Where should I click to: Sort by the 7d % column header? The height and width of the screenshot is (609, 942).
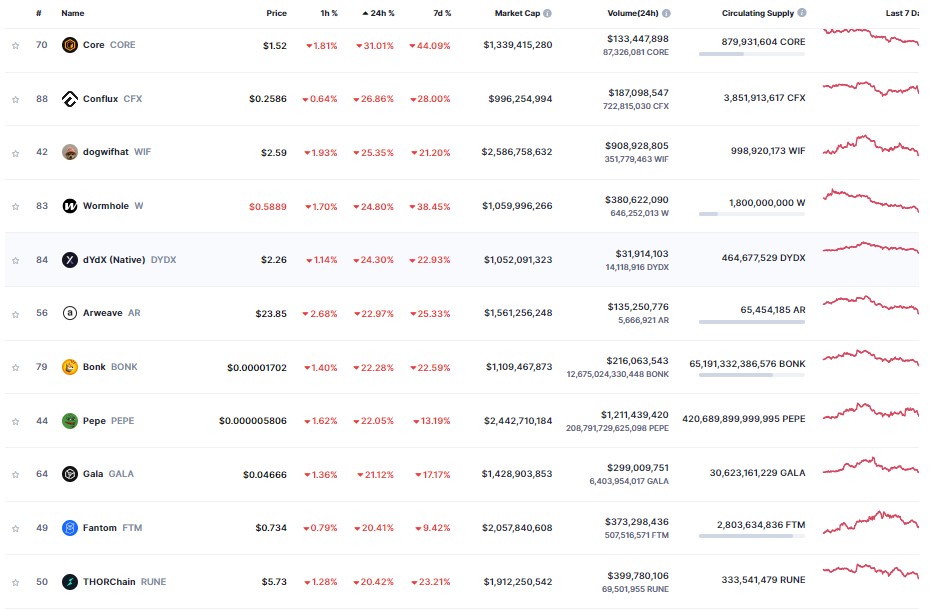(x=441, y=14)
